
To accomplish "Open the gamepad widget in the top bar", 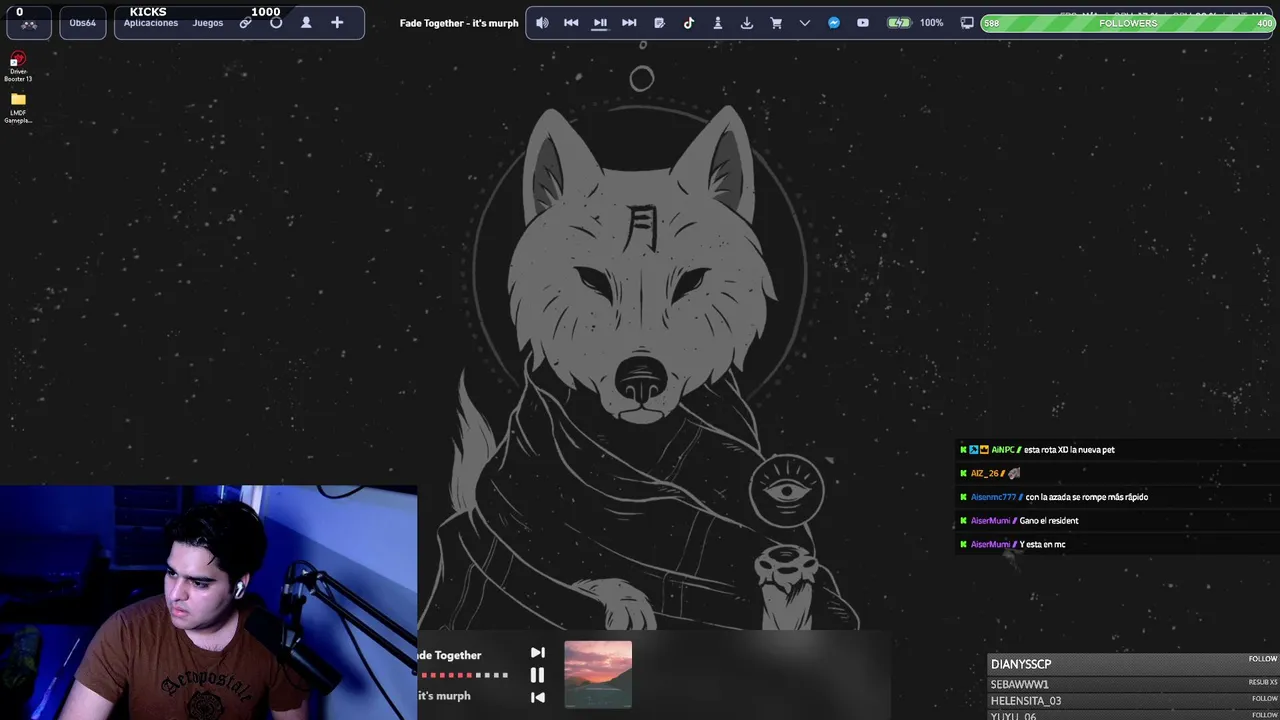I will pos(28,23).
